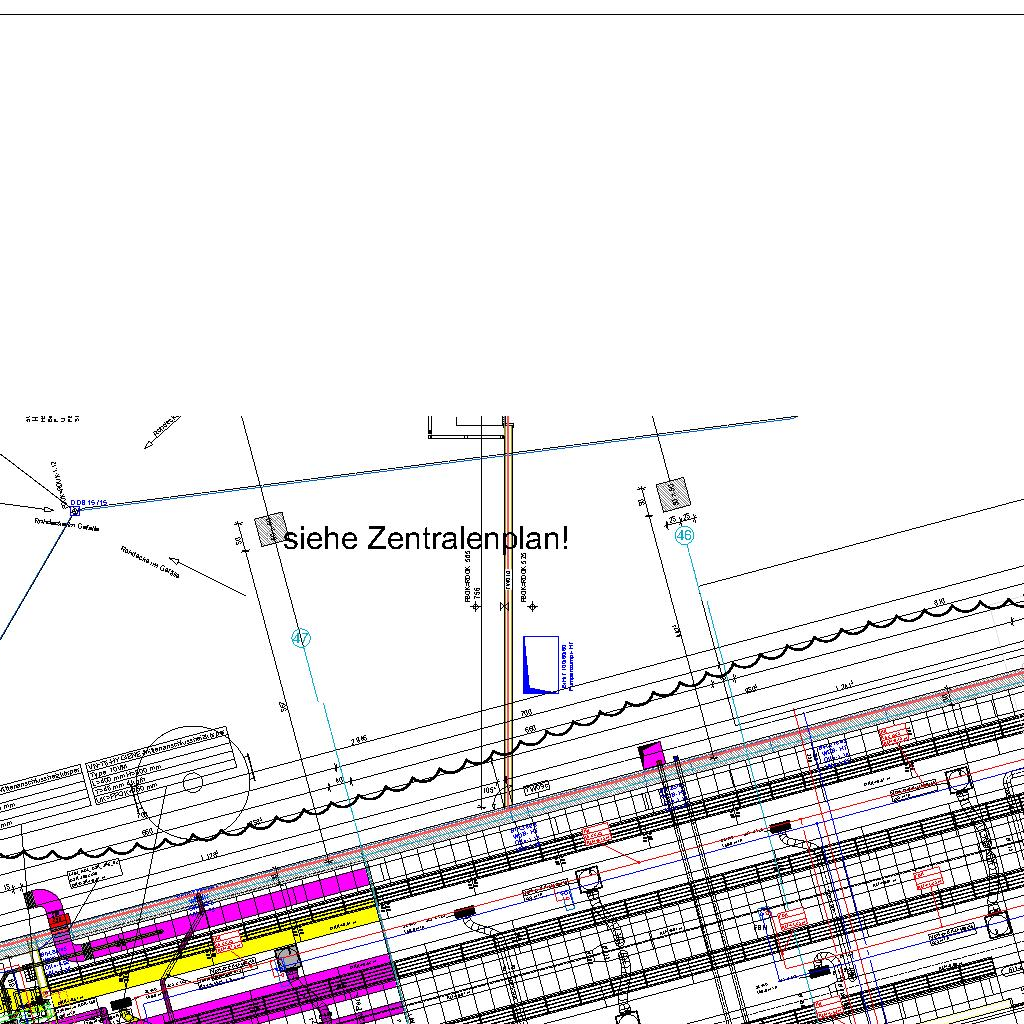Click the blue DDB 15/15 node symbol
This screenshot has width=1024, height=1024.
pos(75,510)
